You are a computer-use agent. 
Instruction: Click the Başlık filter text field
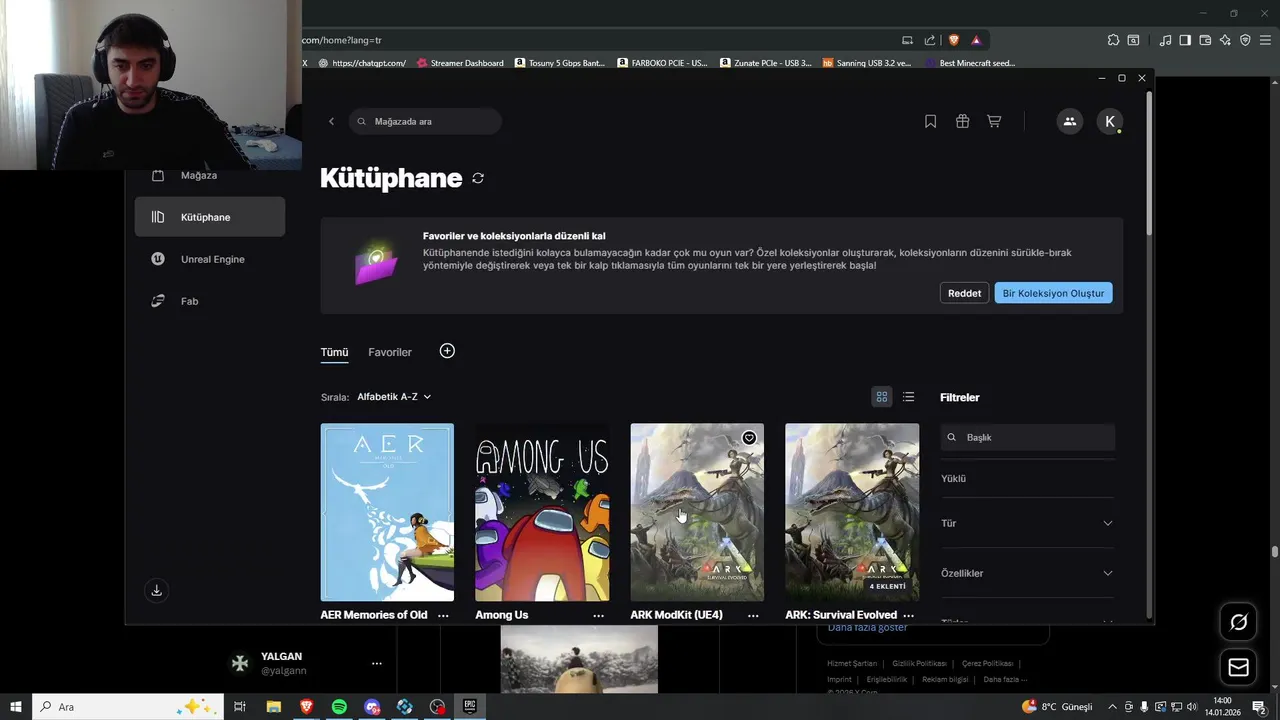pos(1027,437)
